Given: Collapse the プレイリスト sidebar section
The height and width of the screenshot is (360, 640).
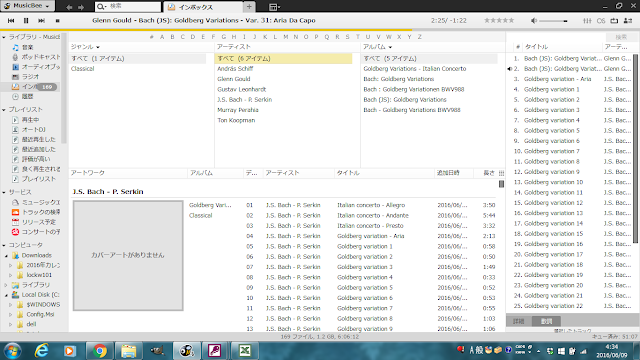Looking at the screenshot, I should coord(4,110).
